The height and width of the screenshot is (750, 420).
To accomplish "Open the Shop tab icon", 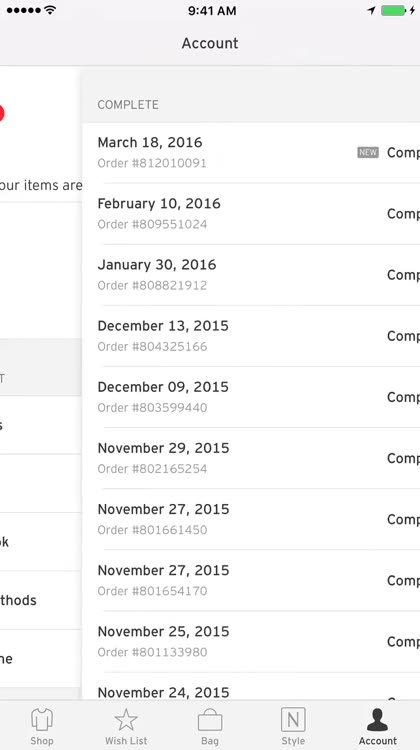I will point(42,720).
